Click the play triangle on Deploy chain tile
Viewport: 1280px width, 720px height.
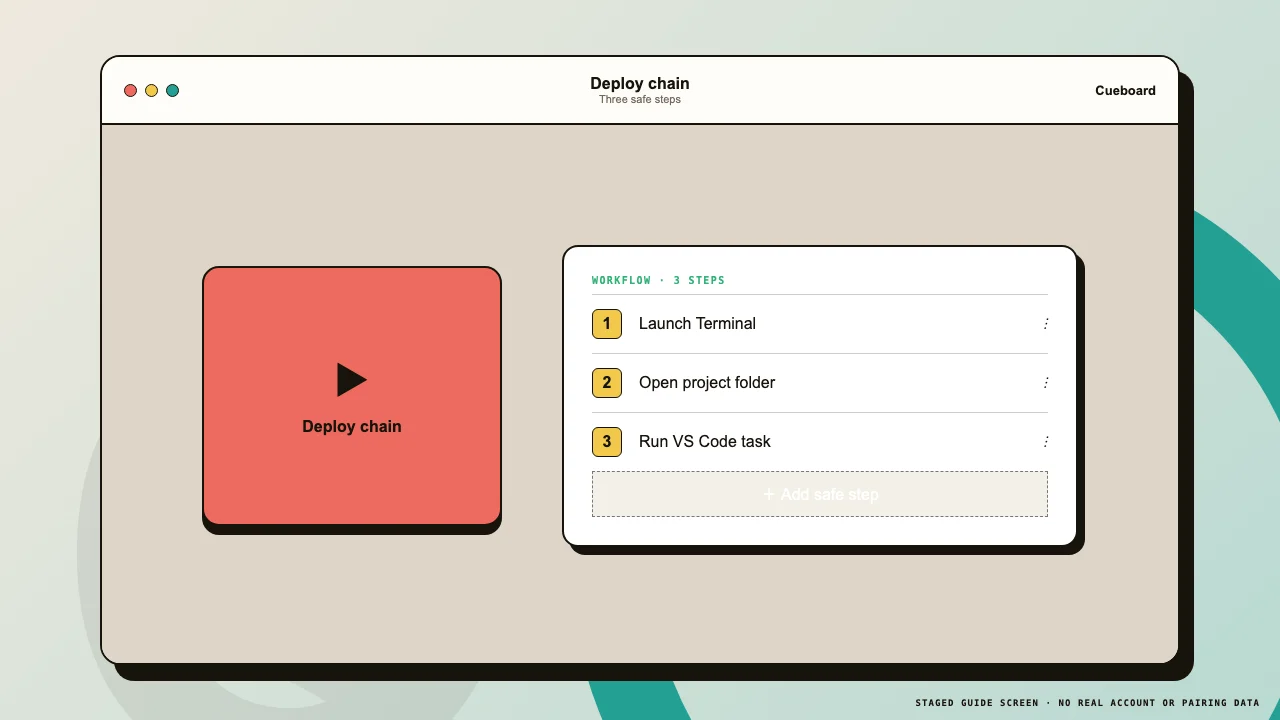click(x=352, y=380)
